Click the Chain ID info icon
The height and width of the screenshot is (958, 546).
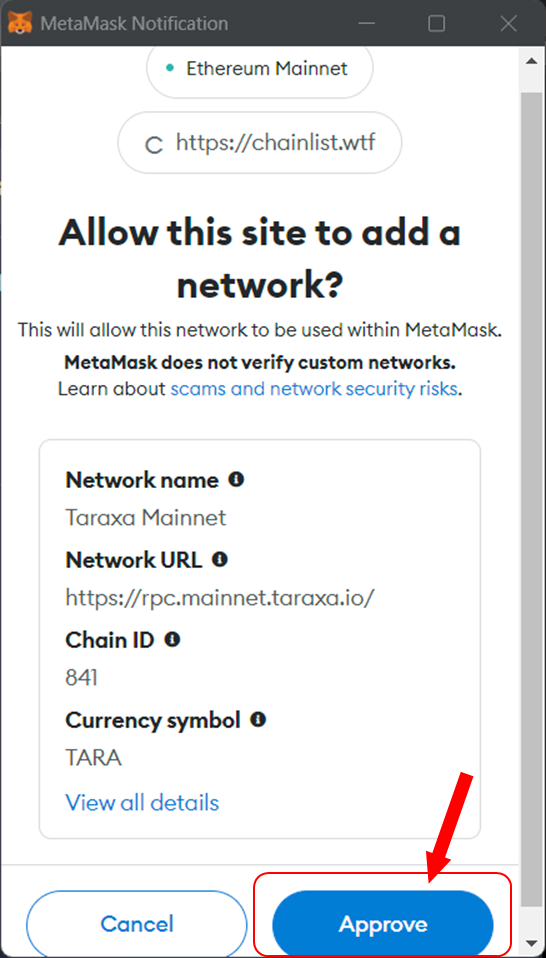(x=173, y=640)
